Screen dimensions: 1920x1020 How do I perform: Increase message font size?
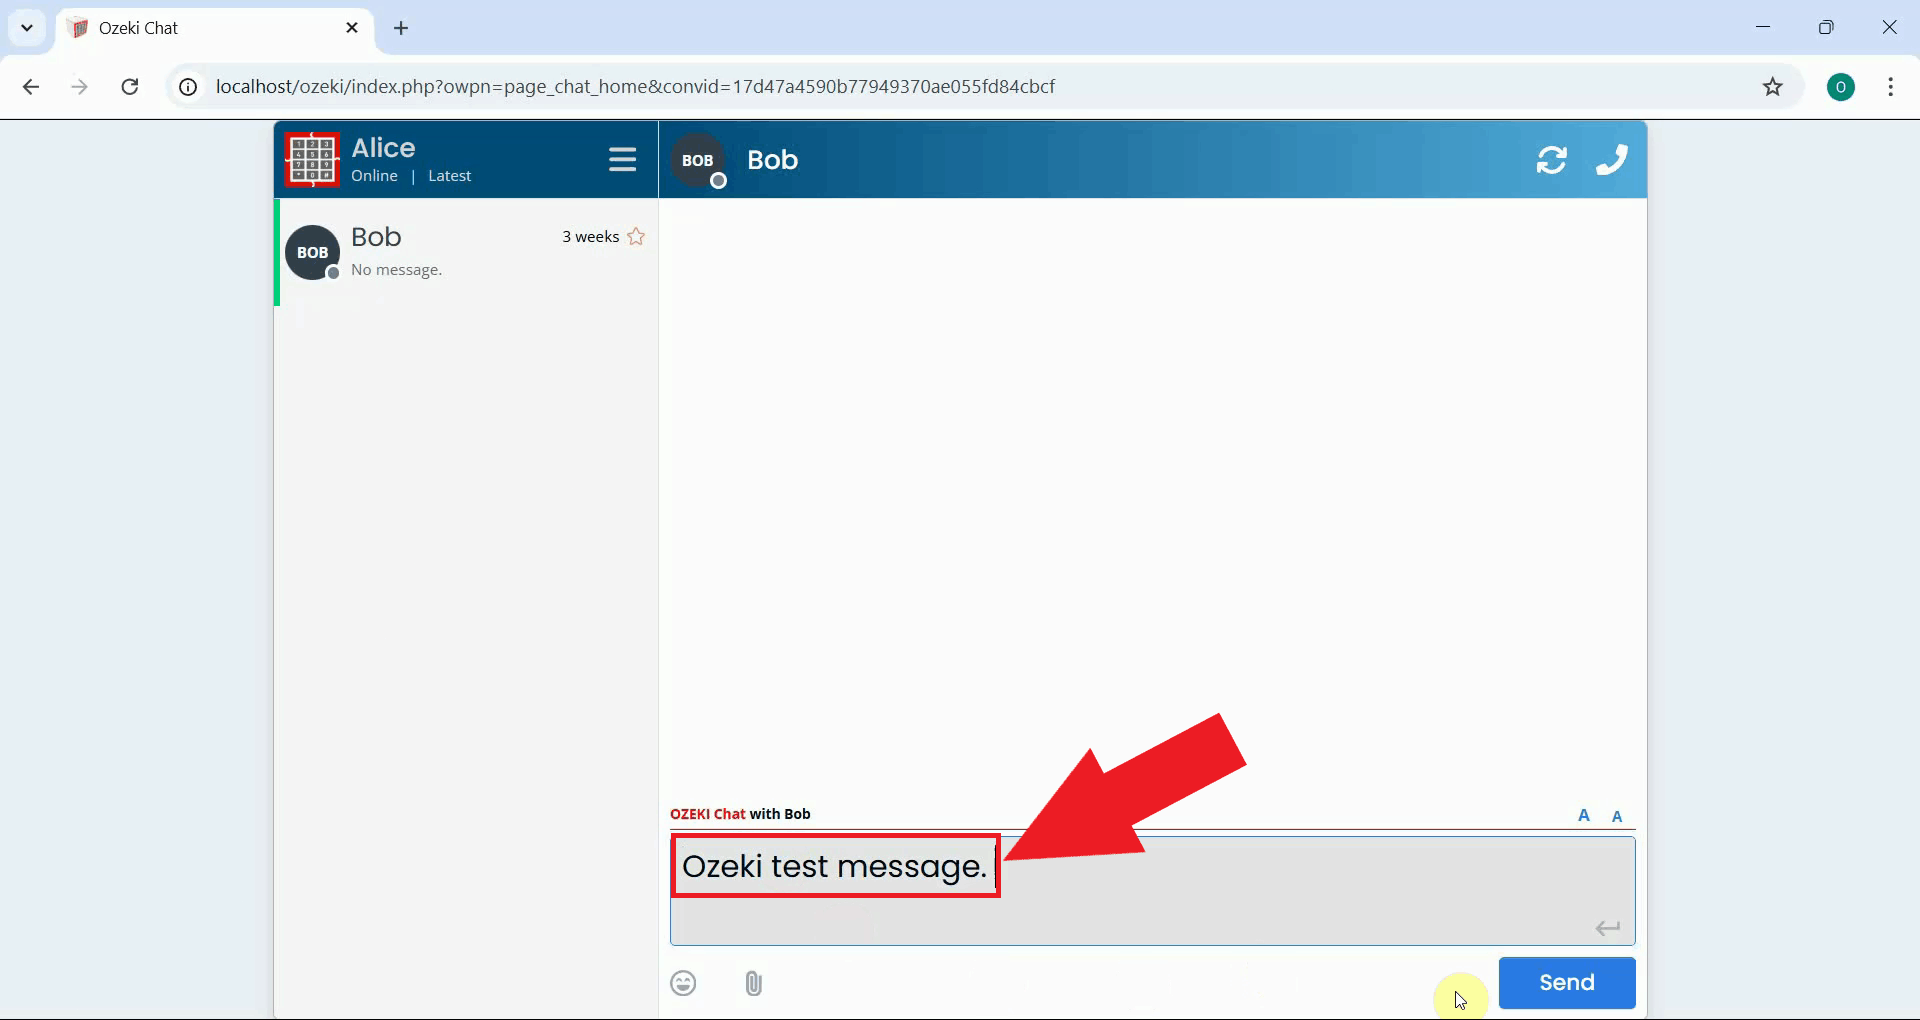1584,814
